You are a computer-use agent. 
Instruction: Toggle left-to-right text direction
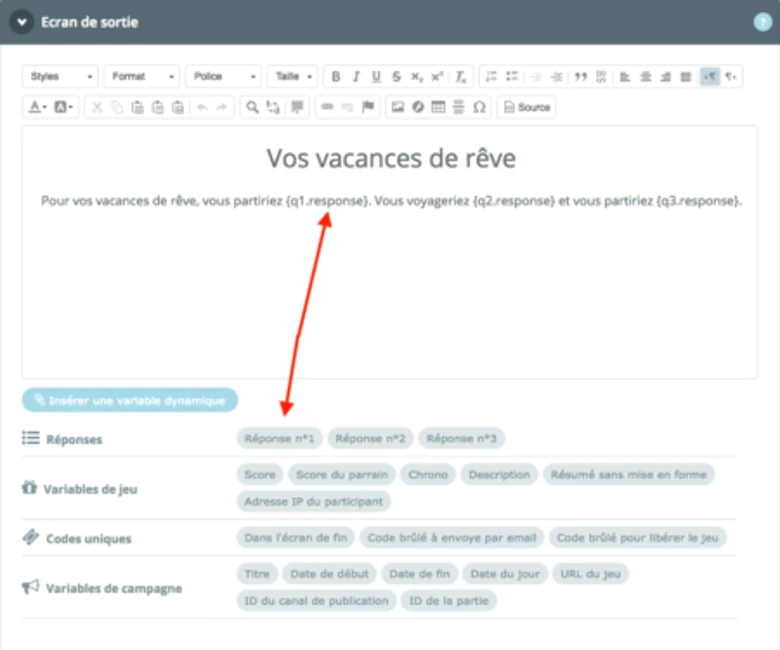tap(710, 77)
